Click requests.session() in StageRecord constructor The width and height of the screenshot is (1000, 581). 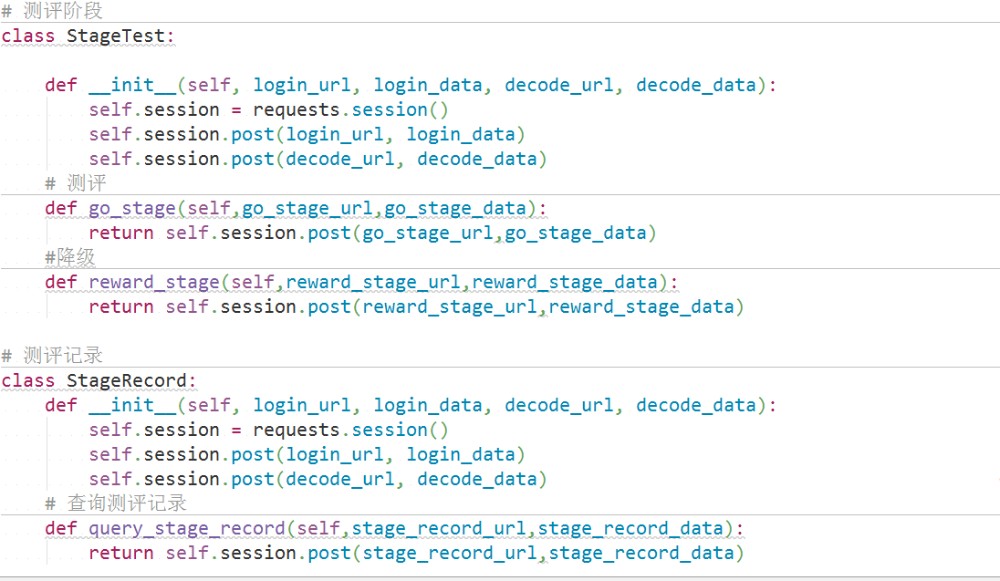pyautogui.click(x=351, y=430)
